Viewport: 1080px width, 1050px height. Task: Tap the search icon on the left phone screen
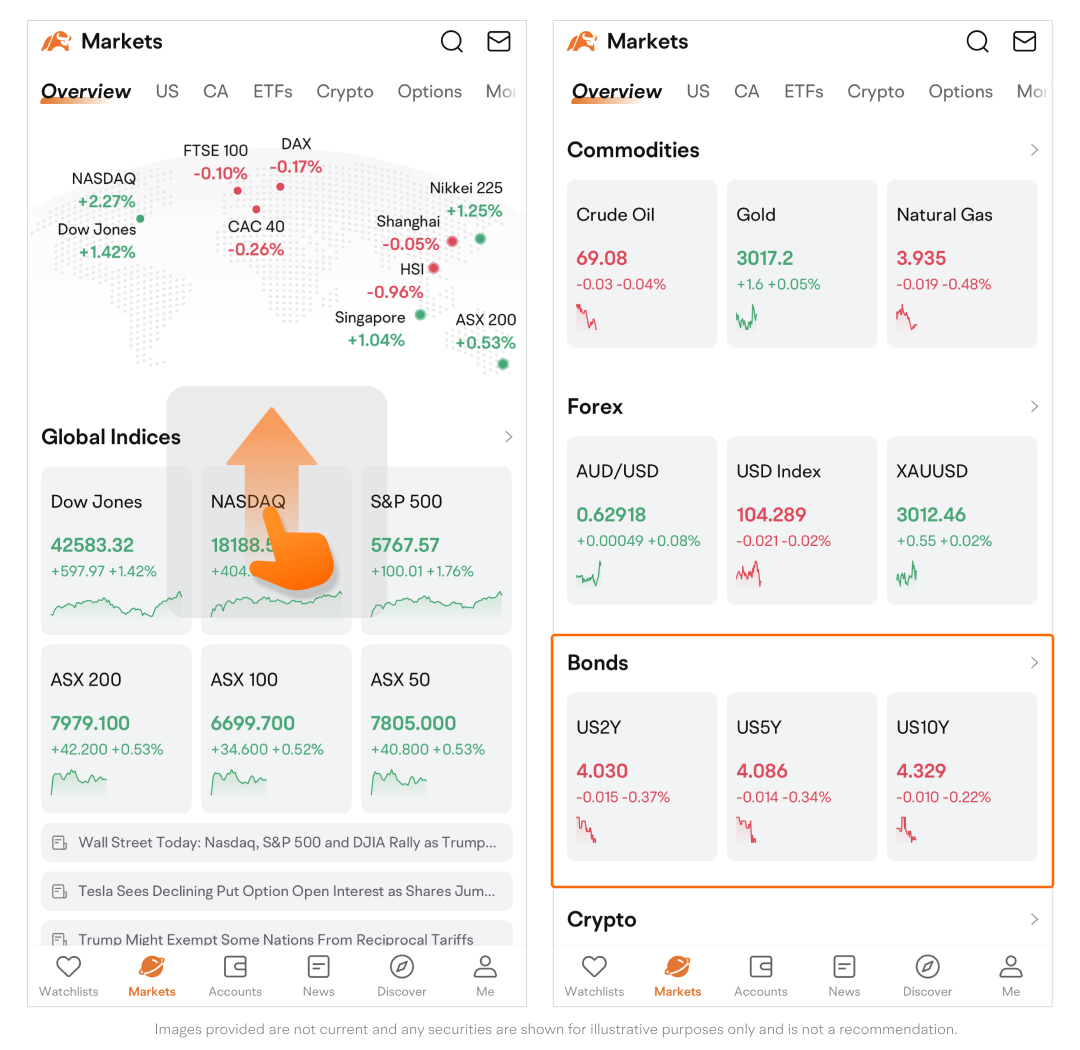click(x=452, y=41)
